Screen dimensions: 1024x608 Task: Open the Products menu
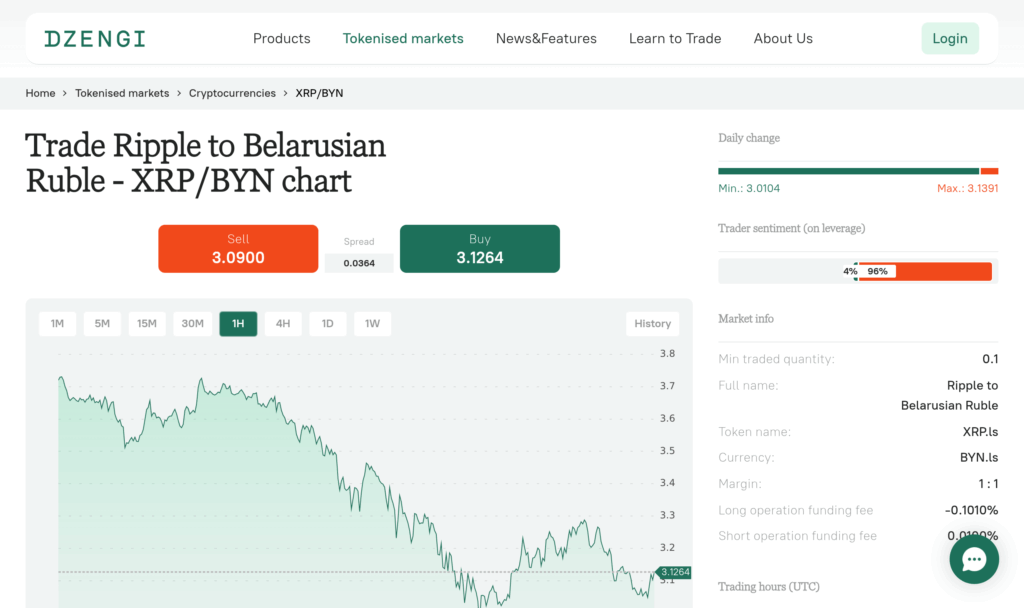281,39
